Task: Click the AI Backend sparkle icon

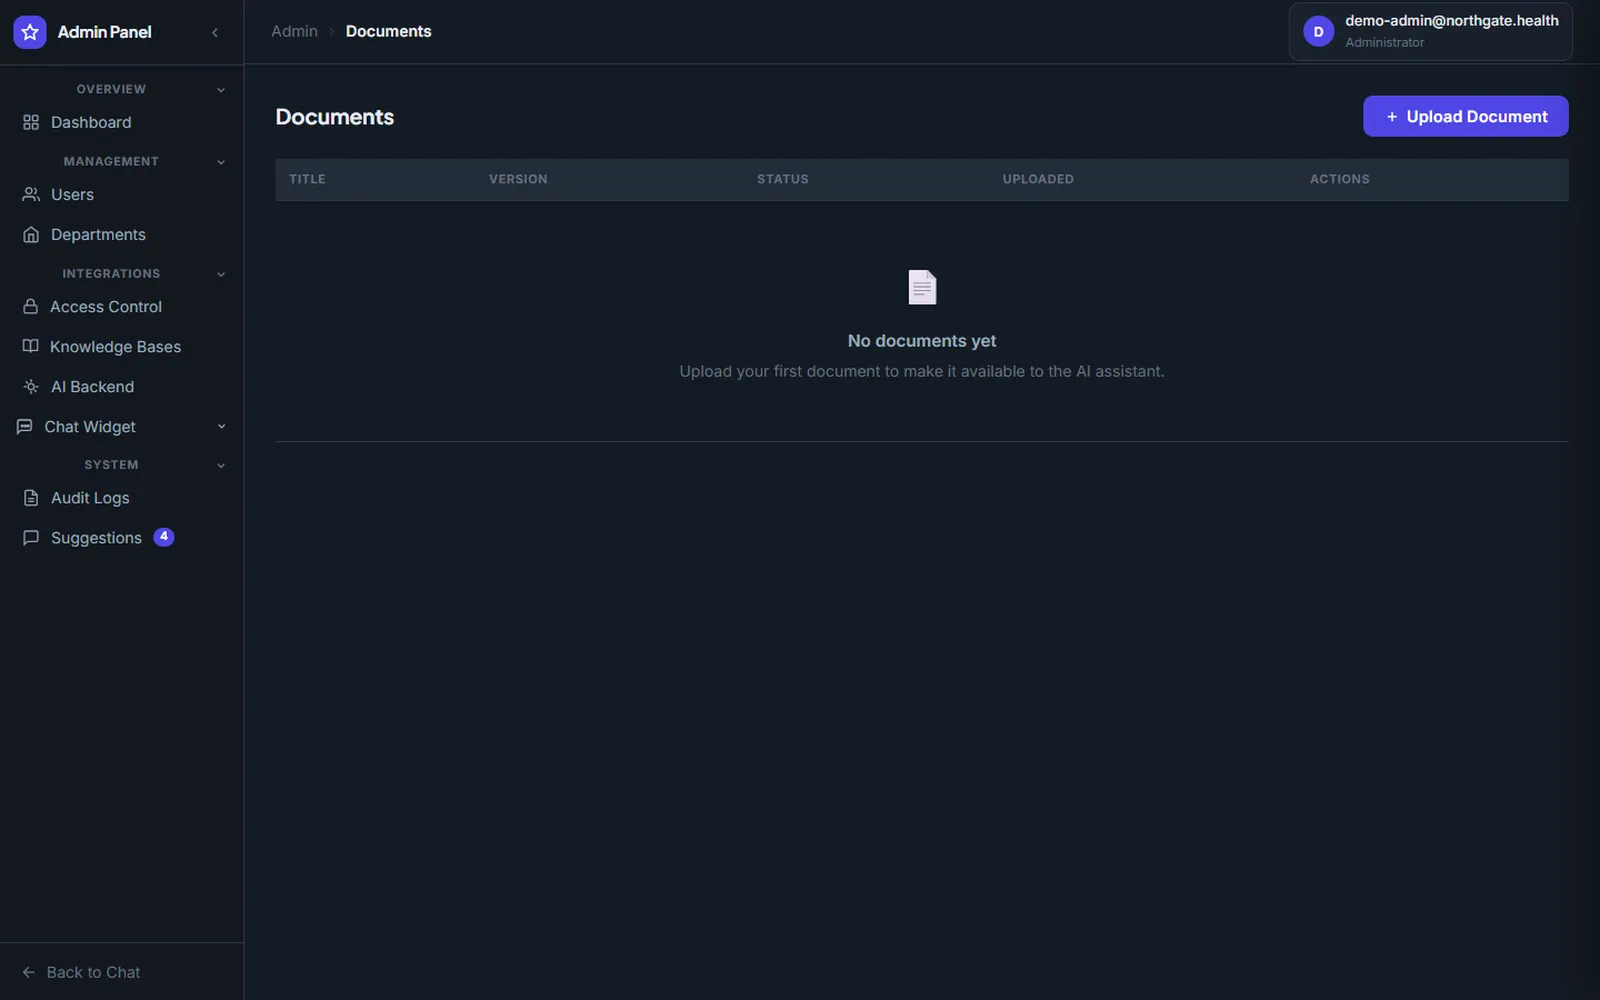Action: click(31, 386)
